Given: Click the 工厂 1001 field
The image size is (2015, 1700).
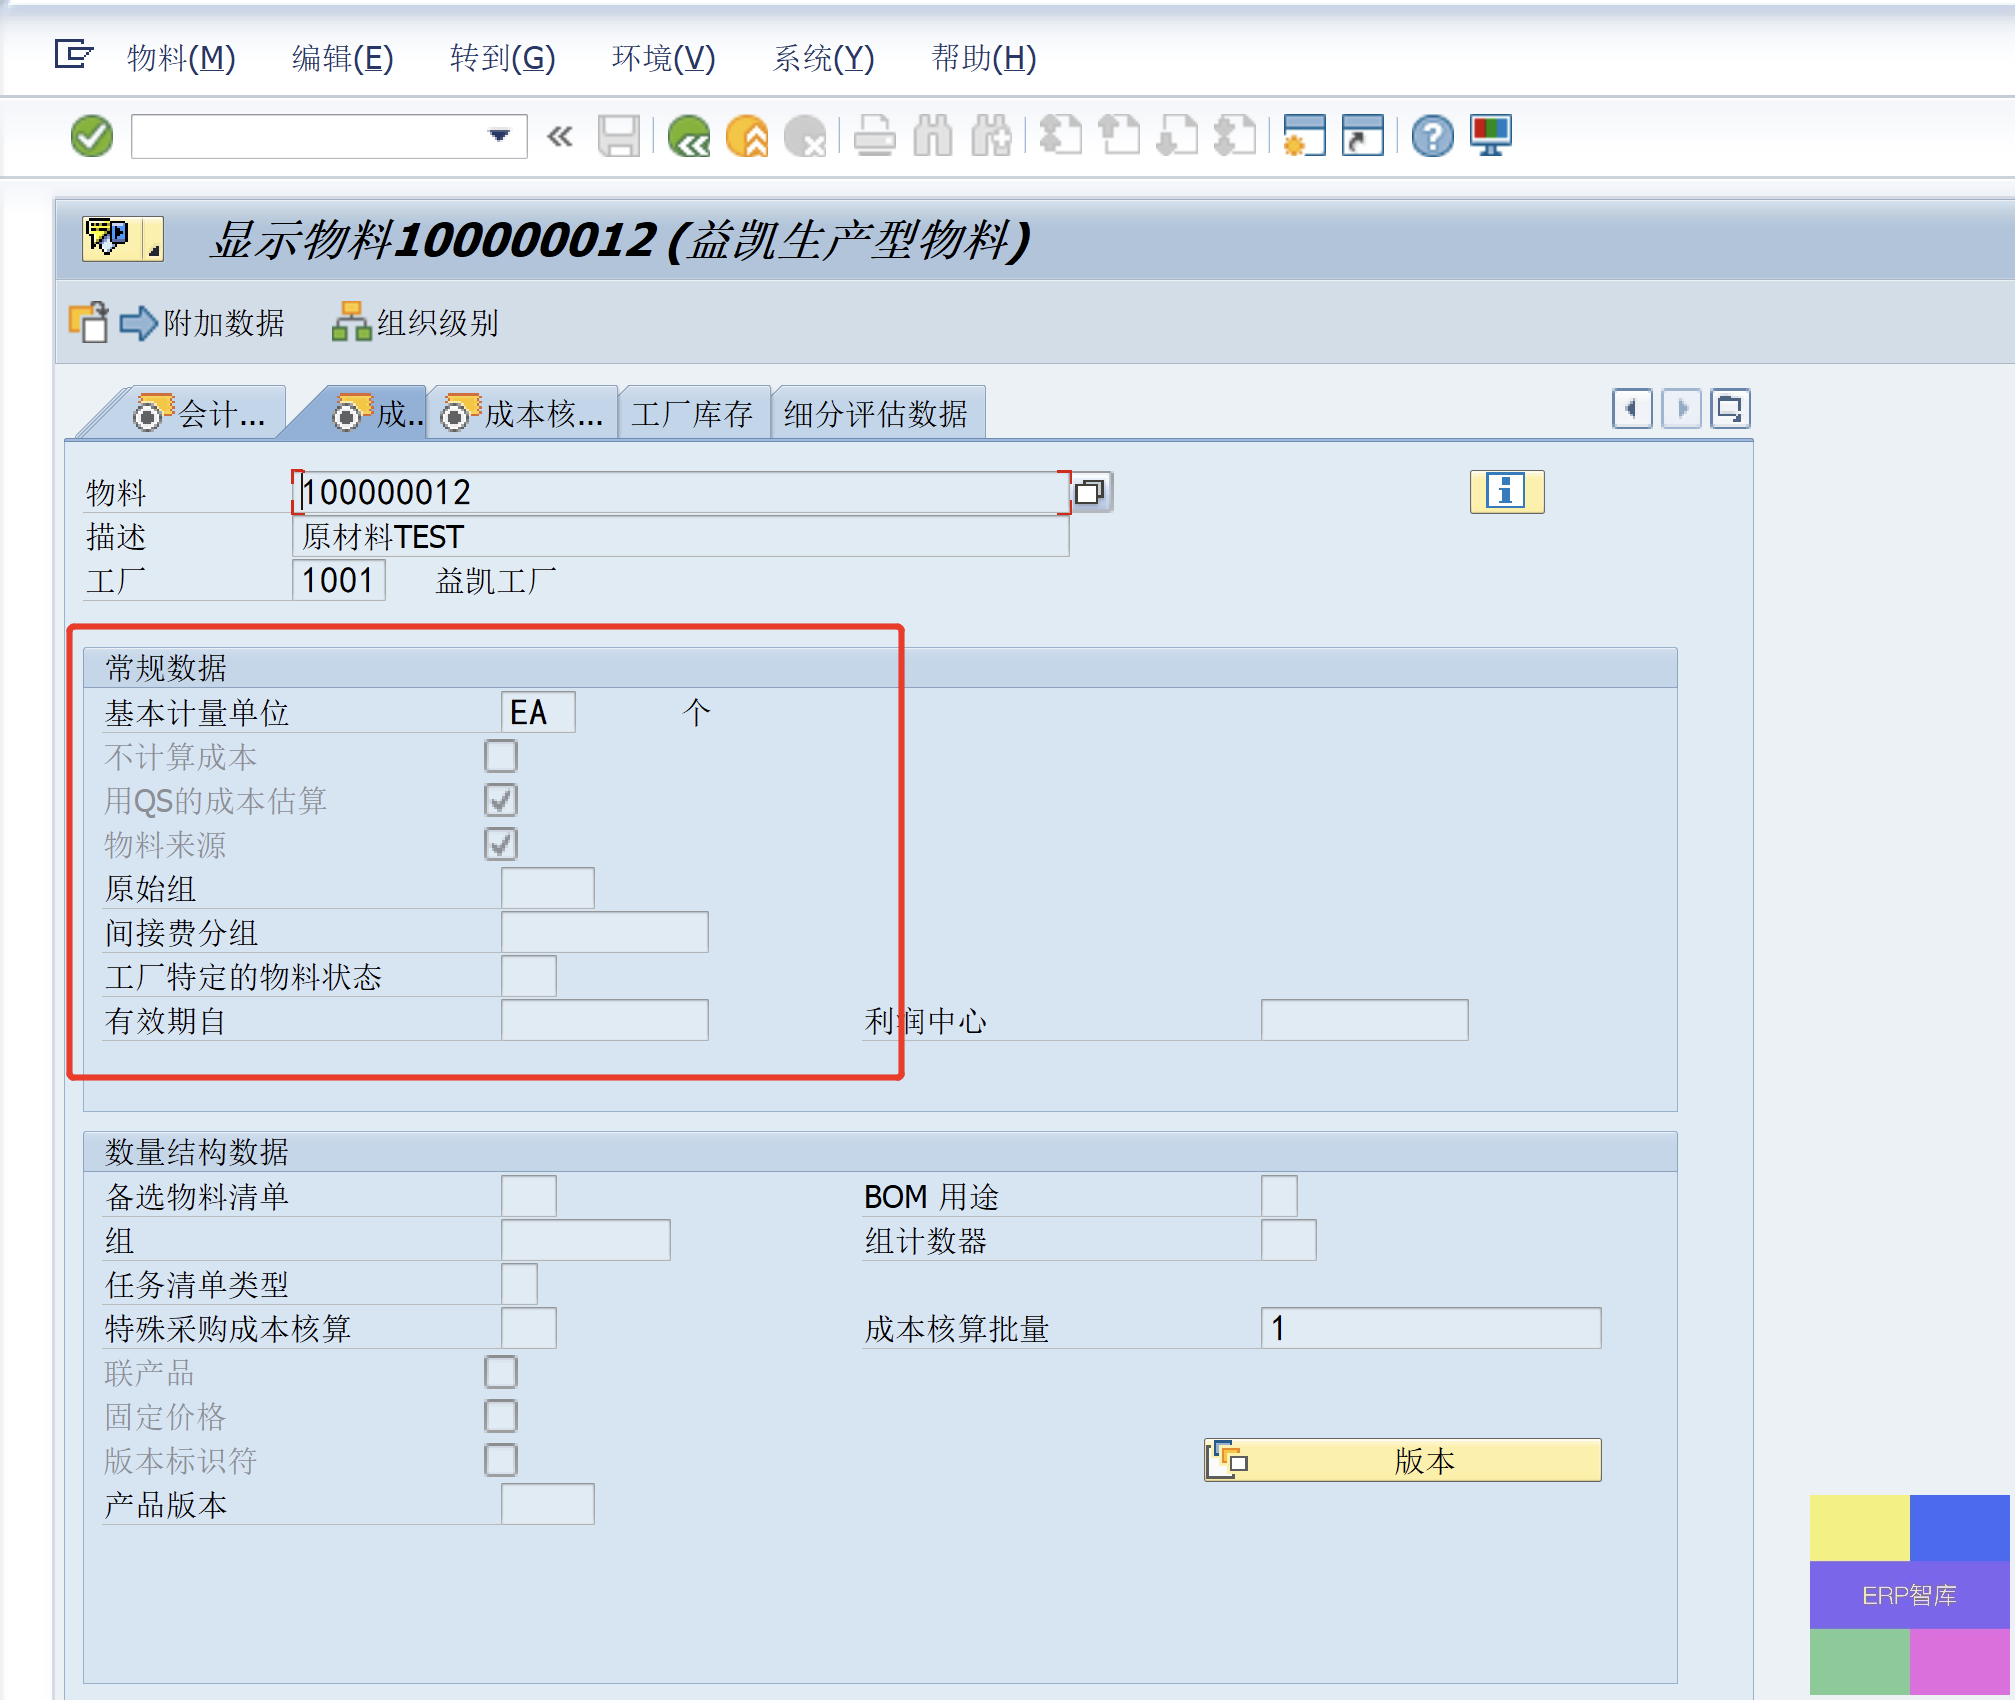Looking at the screenshot, I should pos(339,580).
